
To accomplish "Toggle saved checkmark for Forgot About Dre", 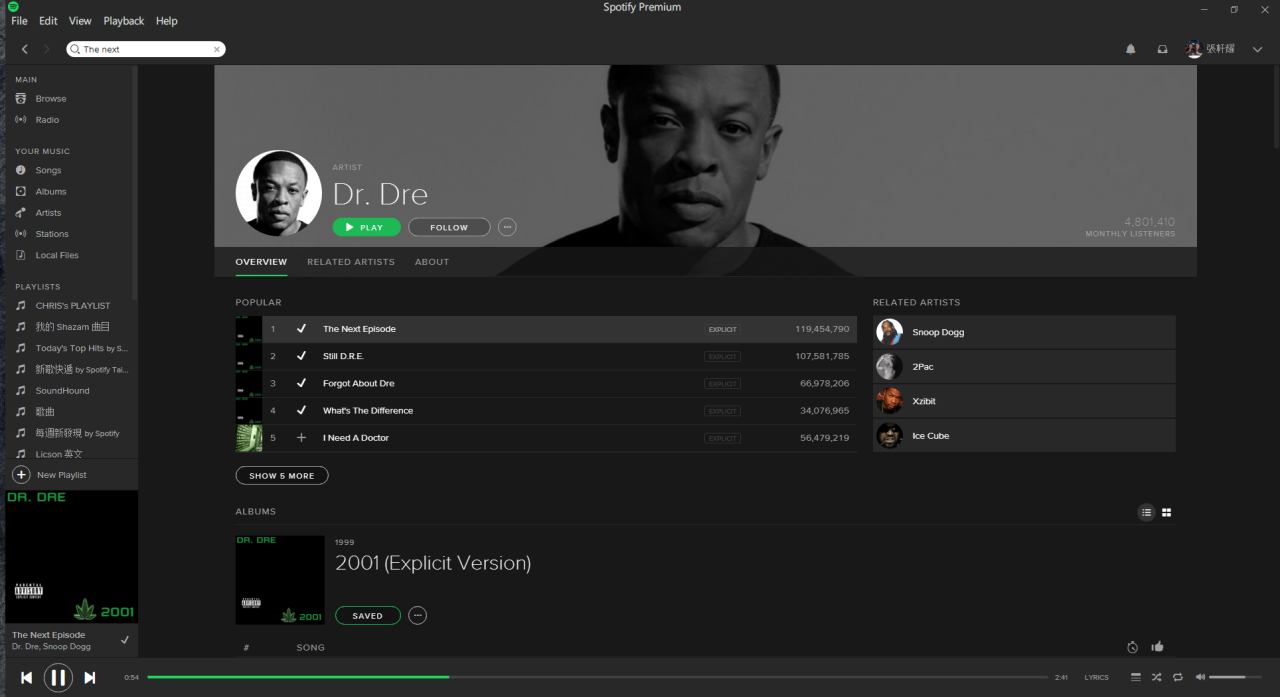I will point(301,383).
